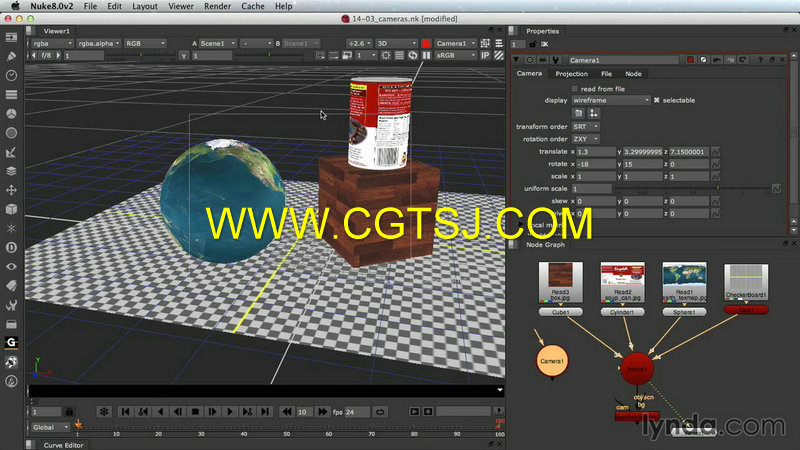
Task: Click the region of interest icon in viewer
Action: point(386,55)
